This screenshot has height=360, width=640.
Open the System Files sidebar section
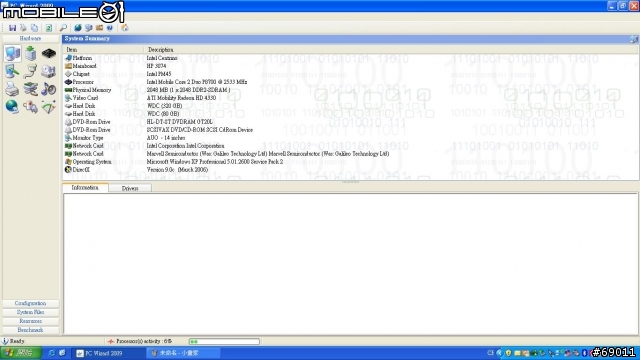(31, 312)
